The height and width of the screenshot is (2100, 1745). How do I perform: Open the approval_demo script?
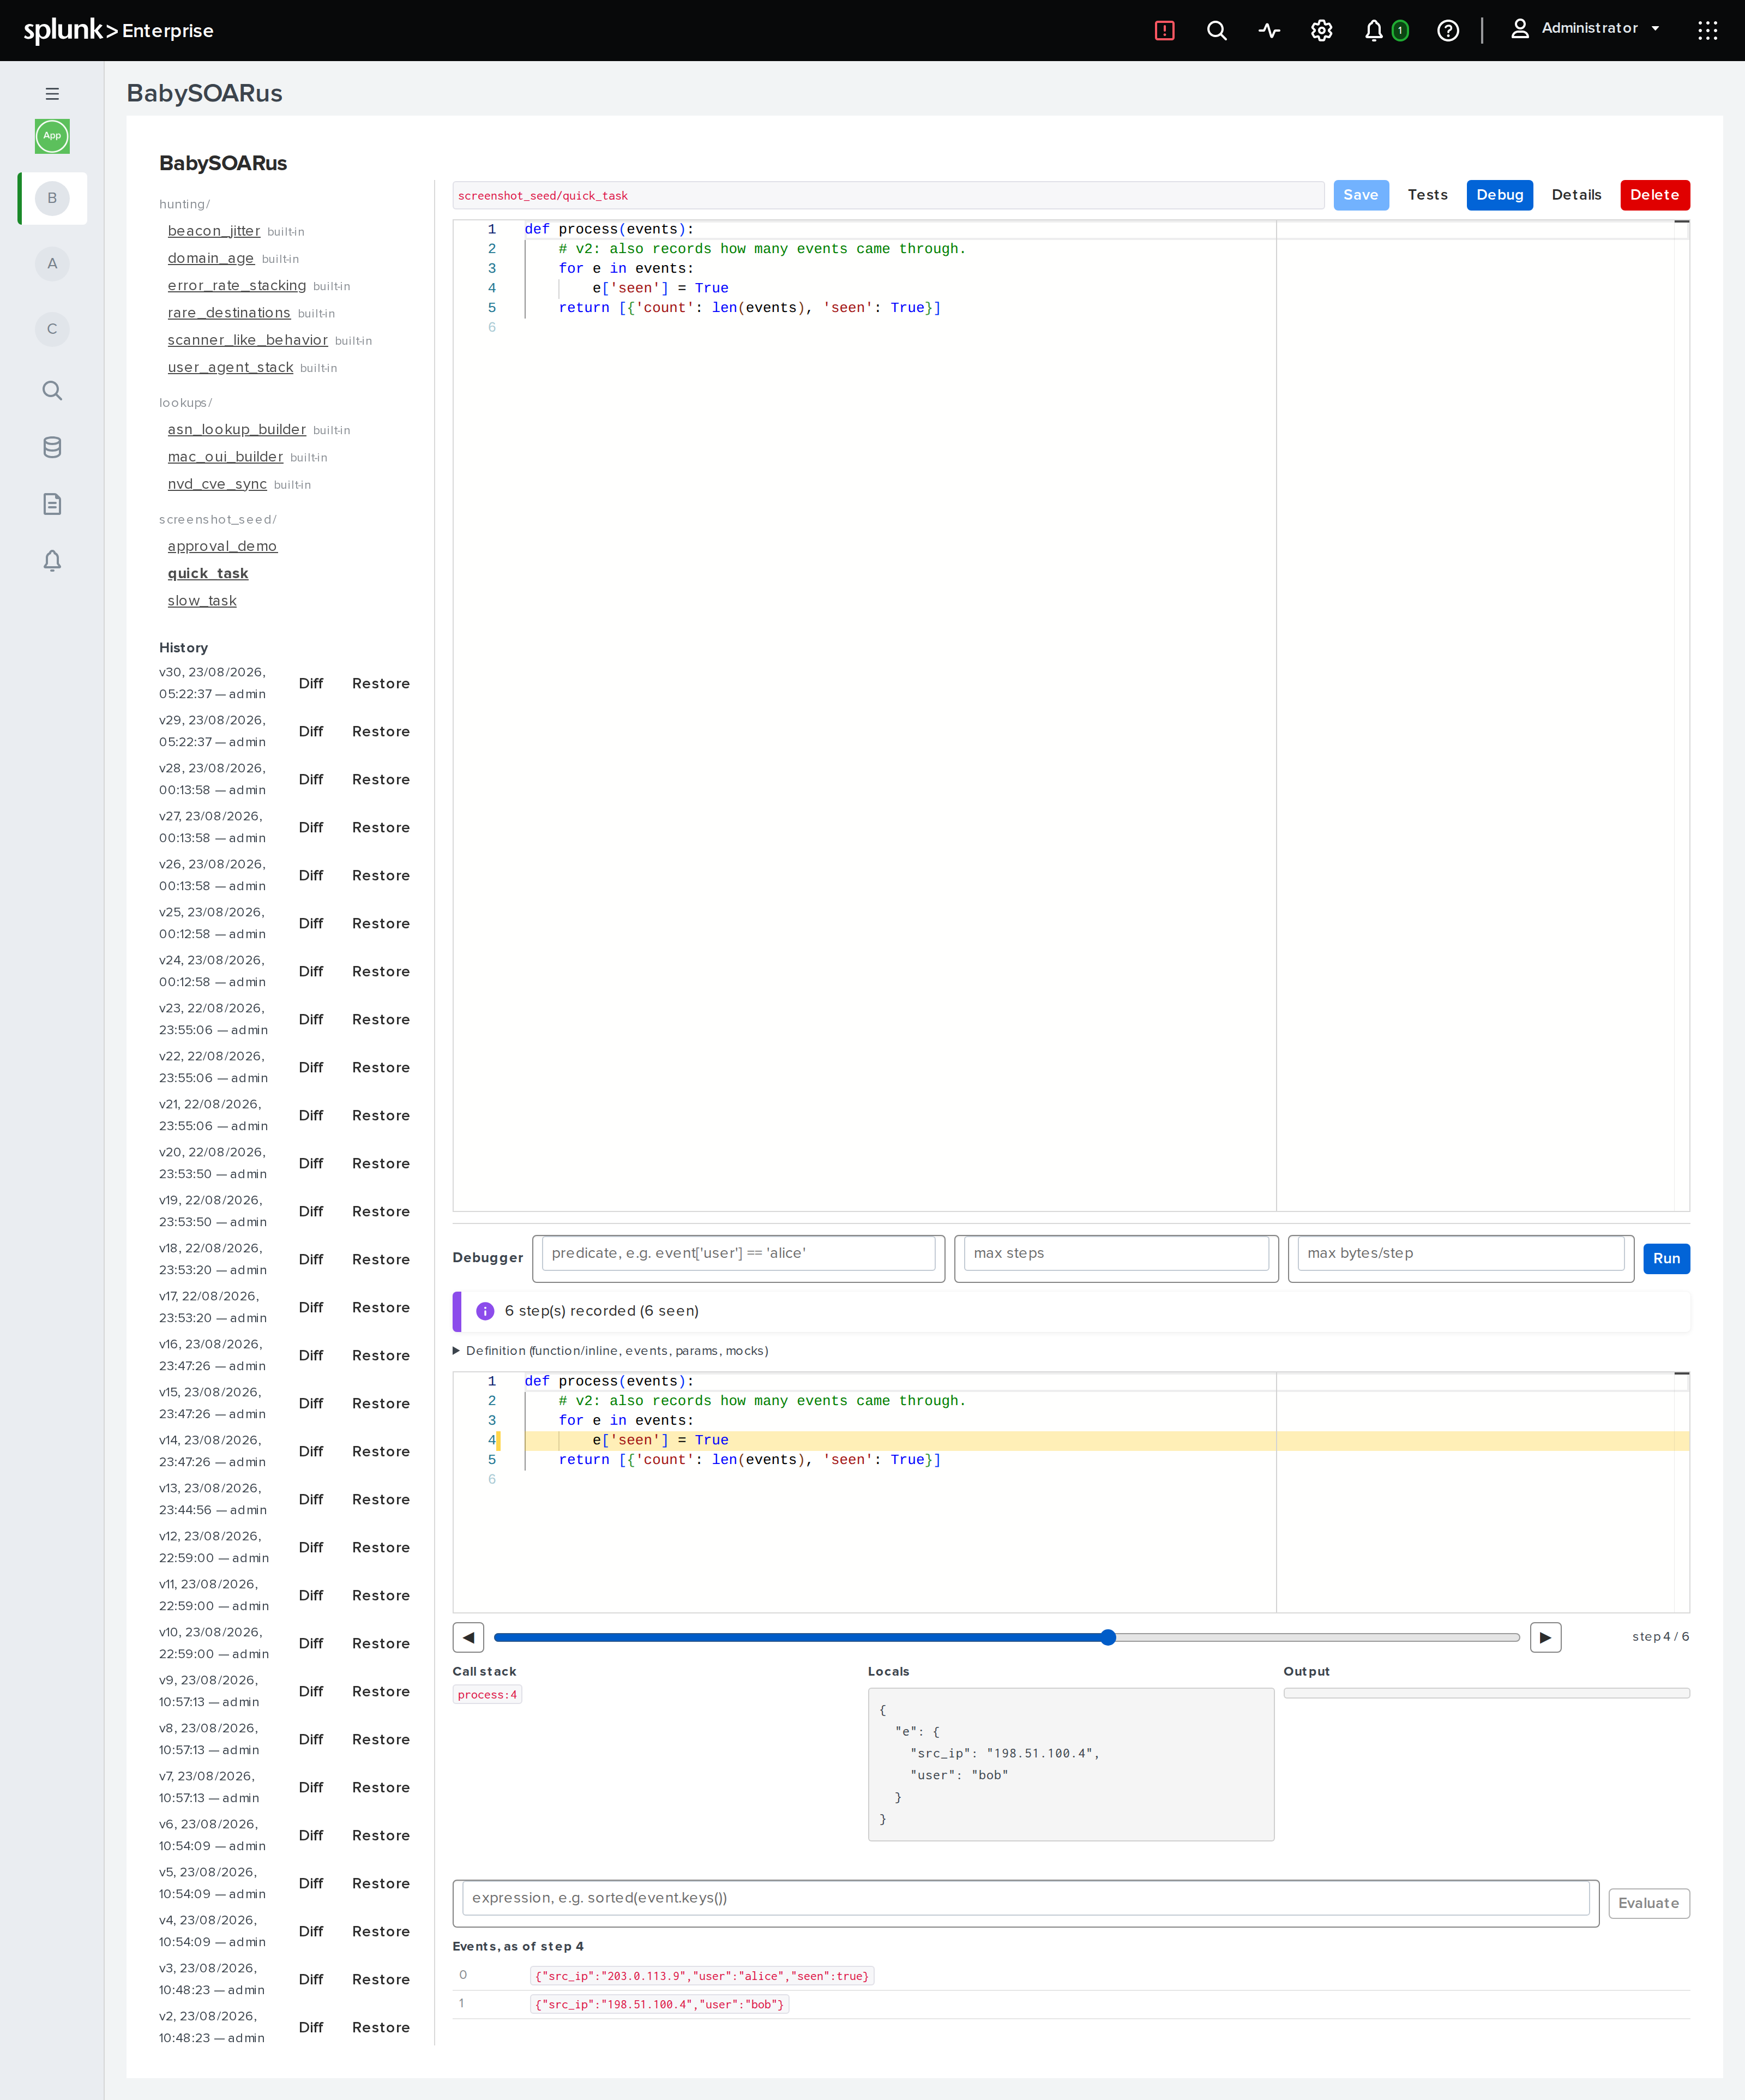tap(222, 546)
